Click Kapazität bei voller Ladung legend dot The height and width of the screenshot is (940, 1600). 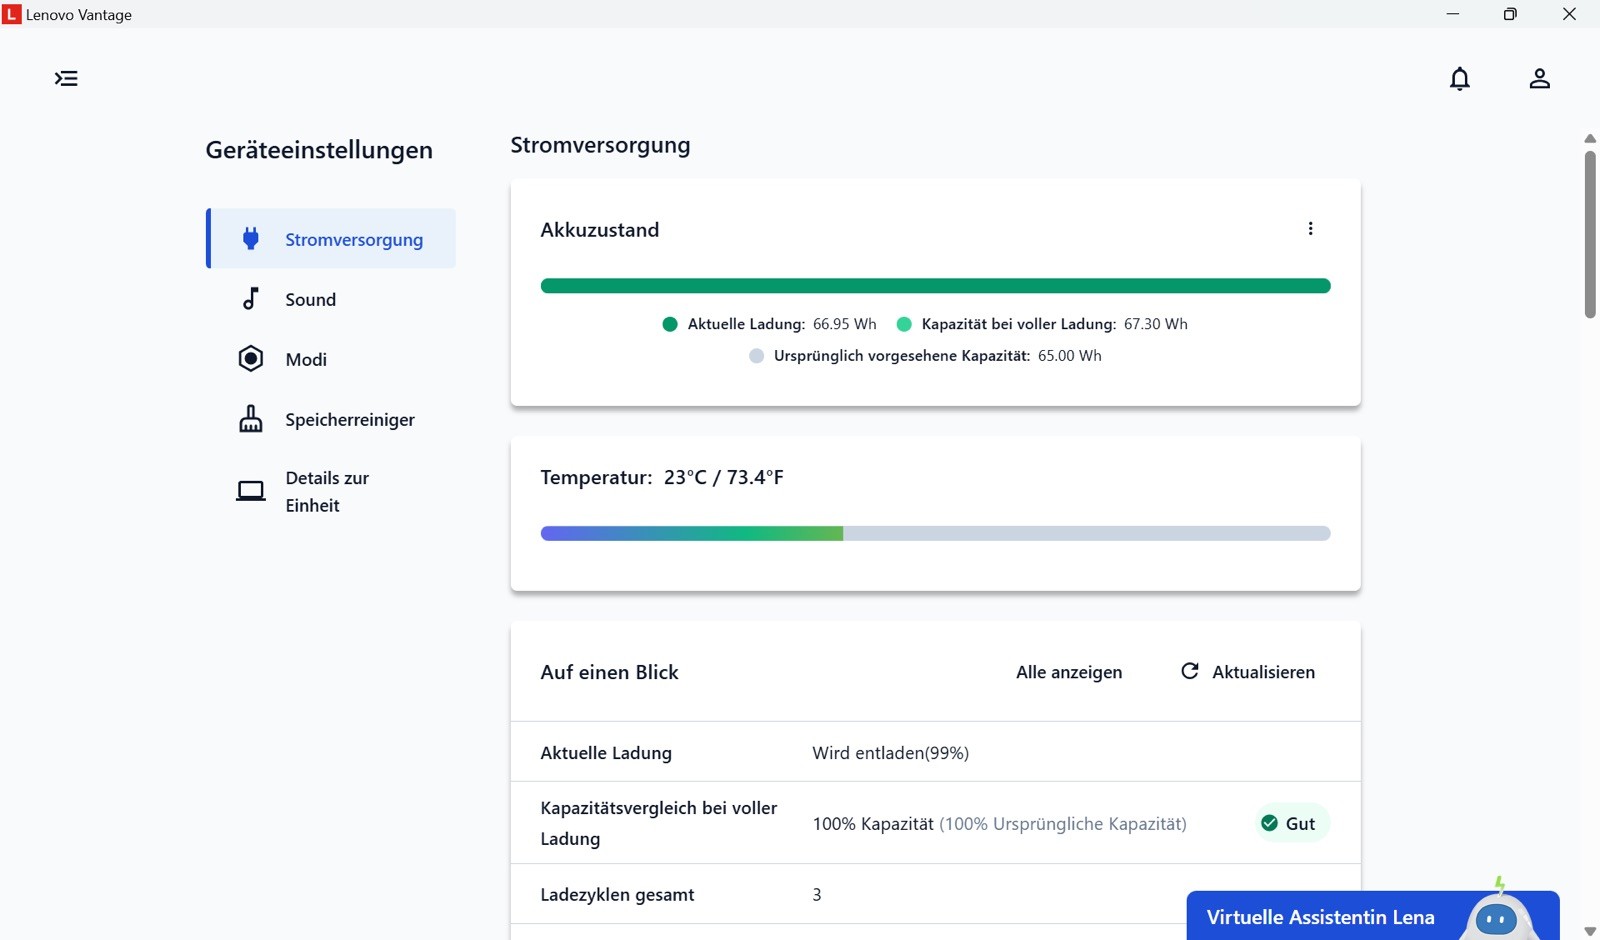pos(904,324)
